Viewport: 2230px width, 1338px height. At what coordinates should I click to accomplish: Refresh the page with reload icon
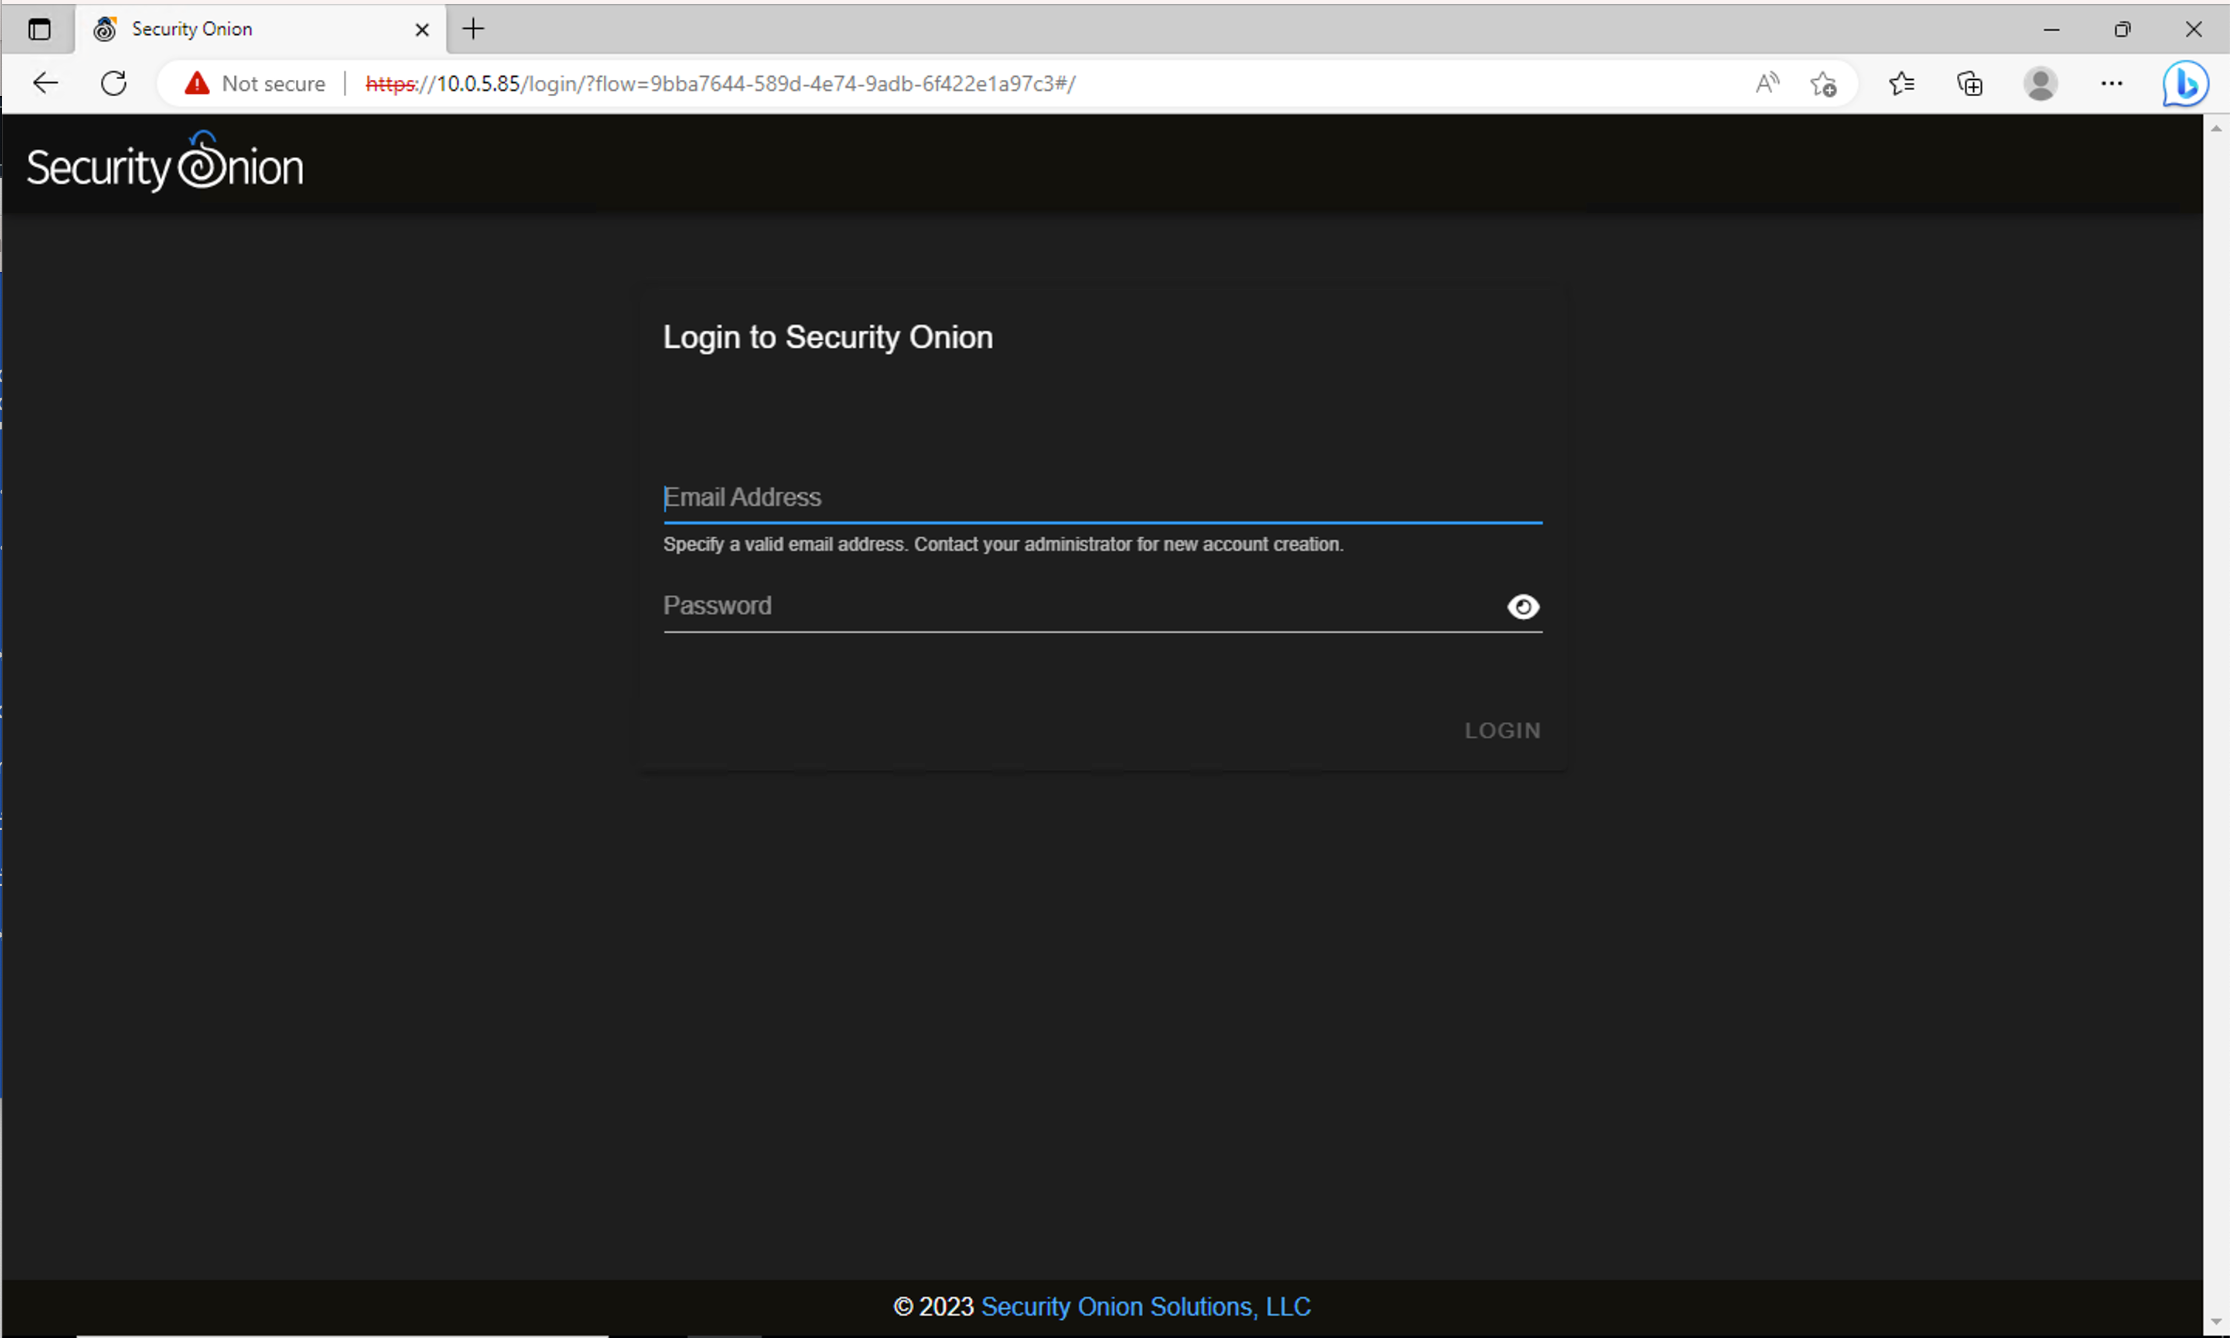click(x=114, y=83)
